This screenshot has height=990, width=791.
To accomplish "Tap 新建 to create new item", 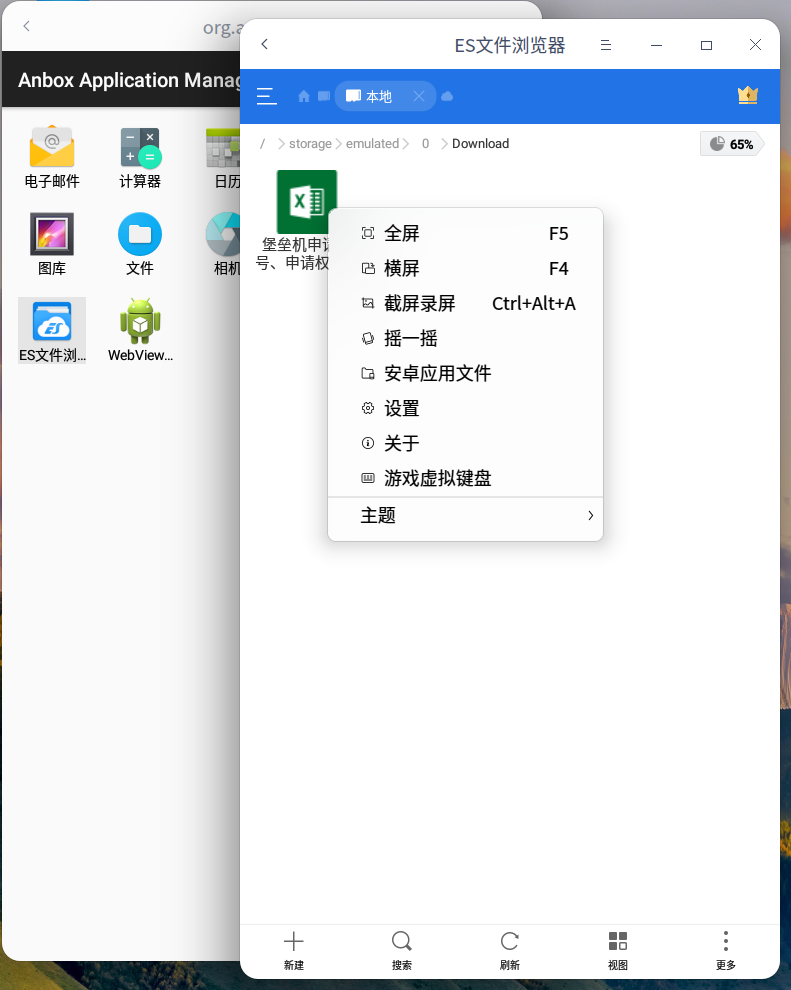I will (x=294, y=950).
